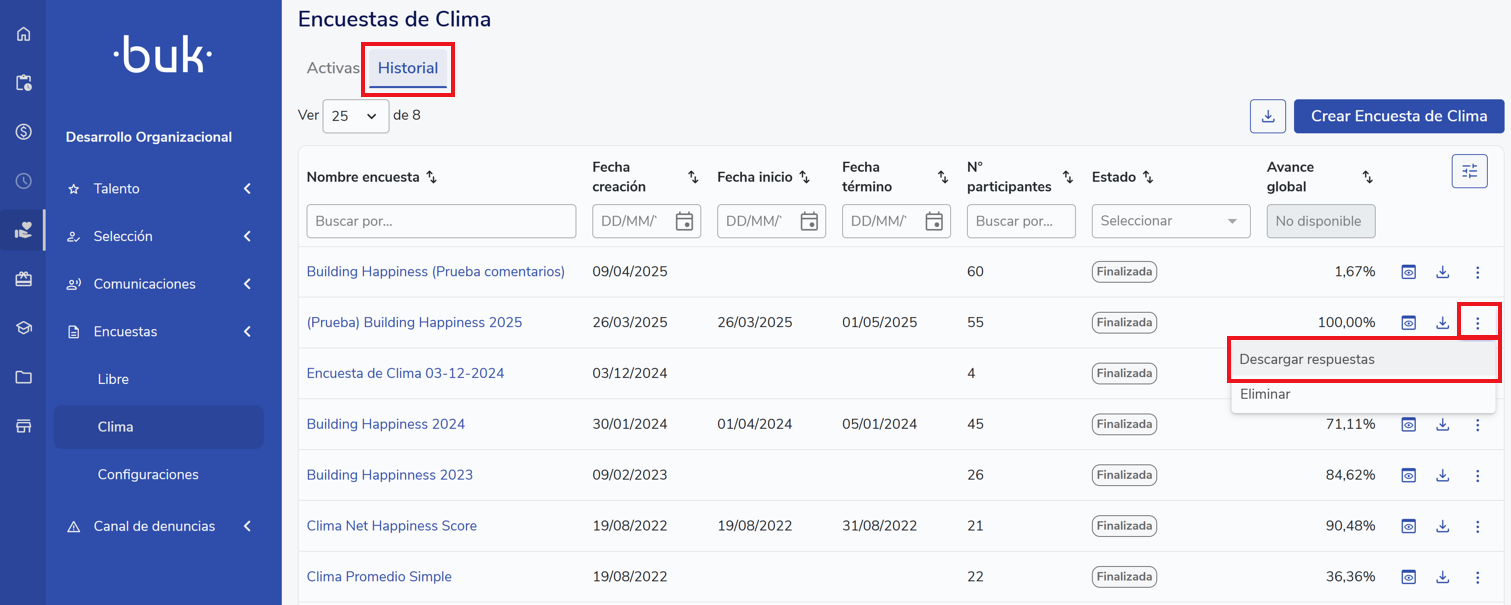
Task: Click the download icon beside Crear Encuesta
Action: [1267, 116]
